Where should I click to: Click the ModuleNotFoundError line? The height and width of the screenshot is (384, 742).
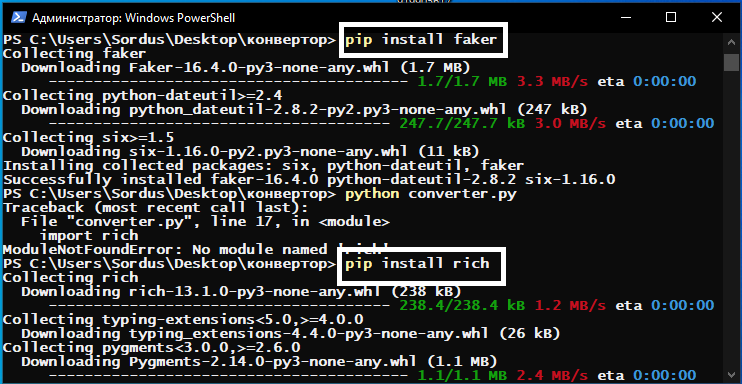coord(196,250)
